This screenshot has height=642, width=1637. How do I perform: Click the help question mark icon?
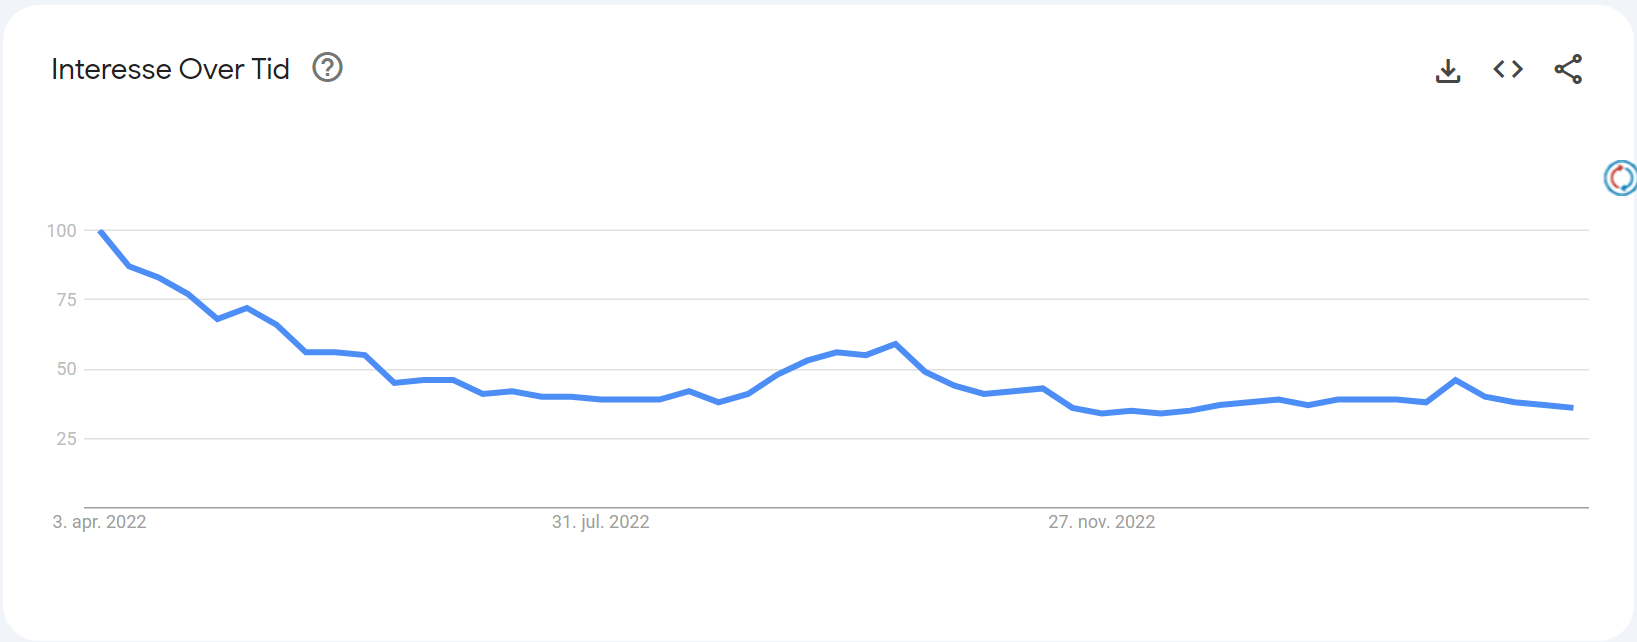327,68
